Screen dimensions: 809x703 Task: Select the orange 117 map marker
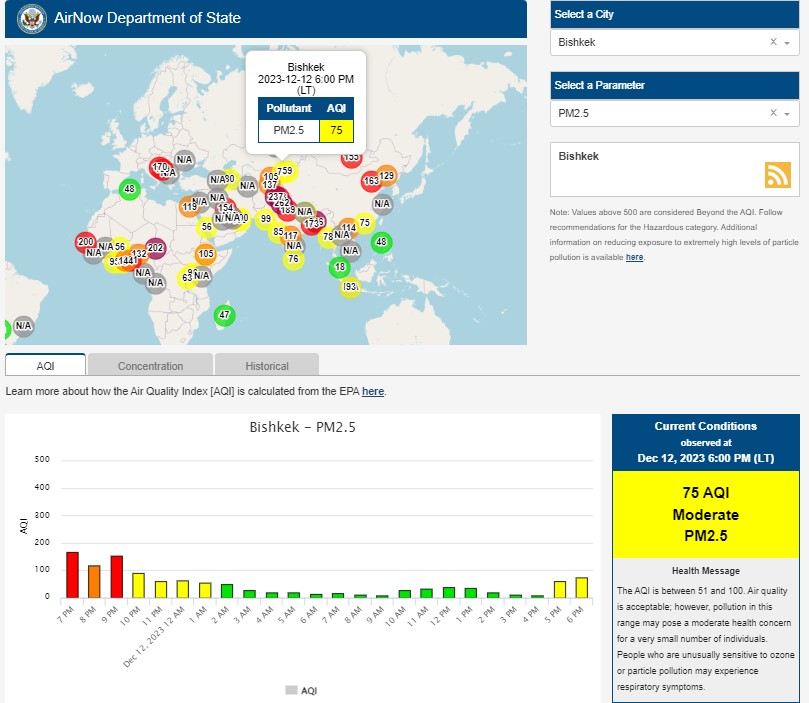(x=290, y=236)
